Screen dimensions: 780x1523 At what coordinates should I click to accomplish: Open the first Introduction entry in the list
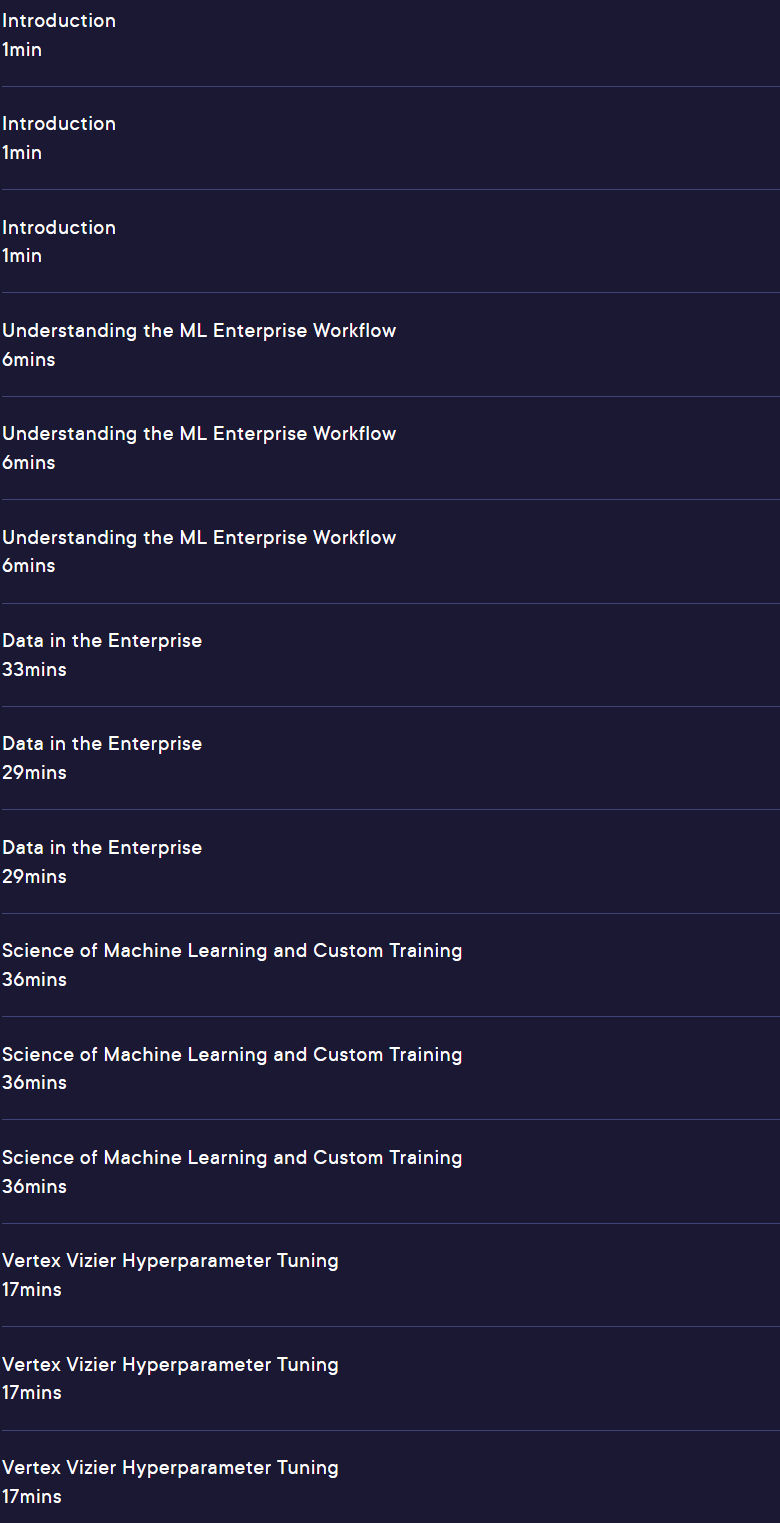tap(59, 21)
